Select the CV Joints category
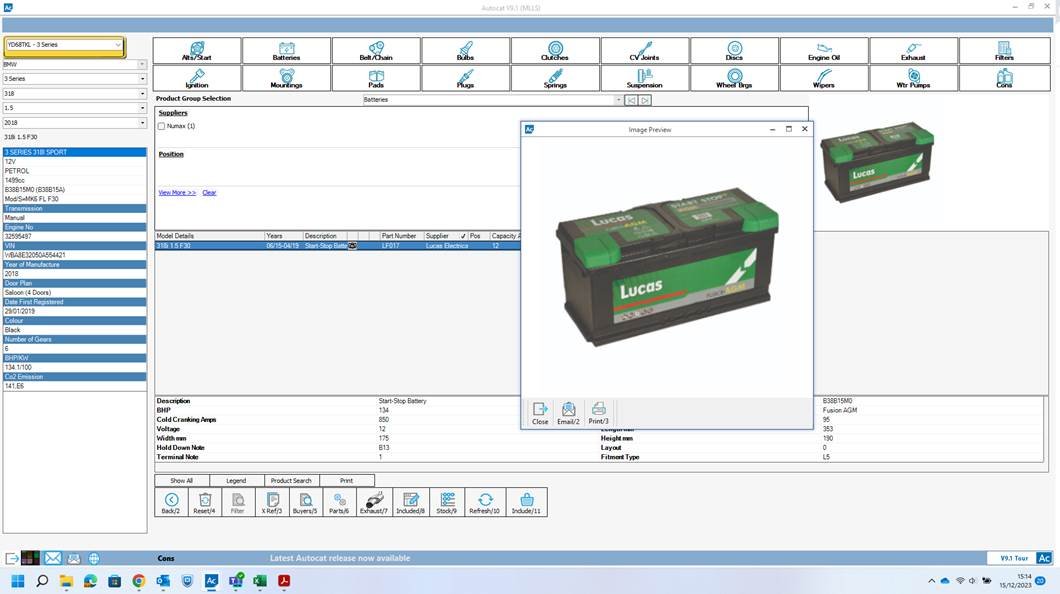 (645, 51)
